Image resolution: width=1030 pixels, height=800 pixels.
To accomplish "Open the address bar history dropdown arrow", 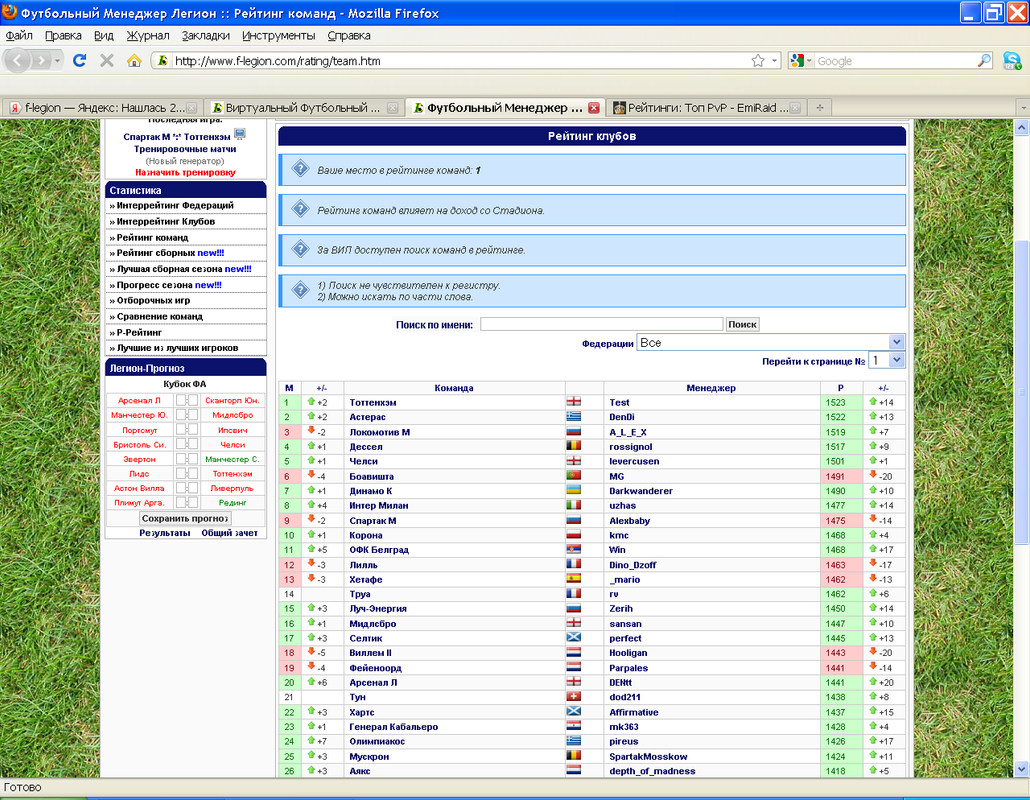I will point(775,60).
